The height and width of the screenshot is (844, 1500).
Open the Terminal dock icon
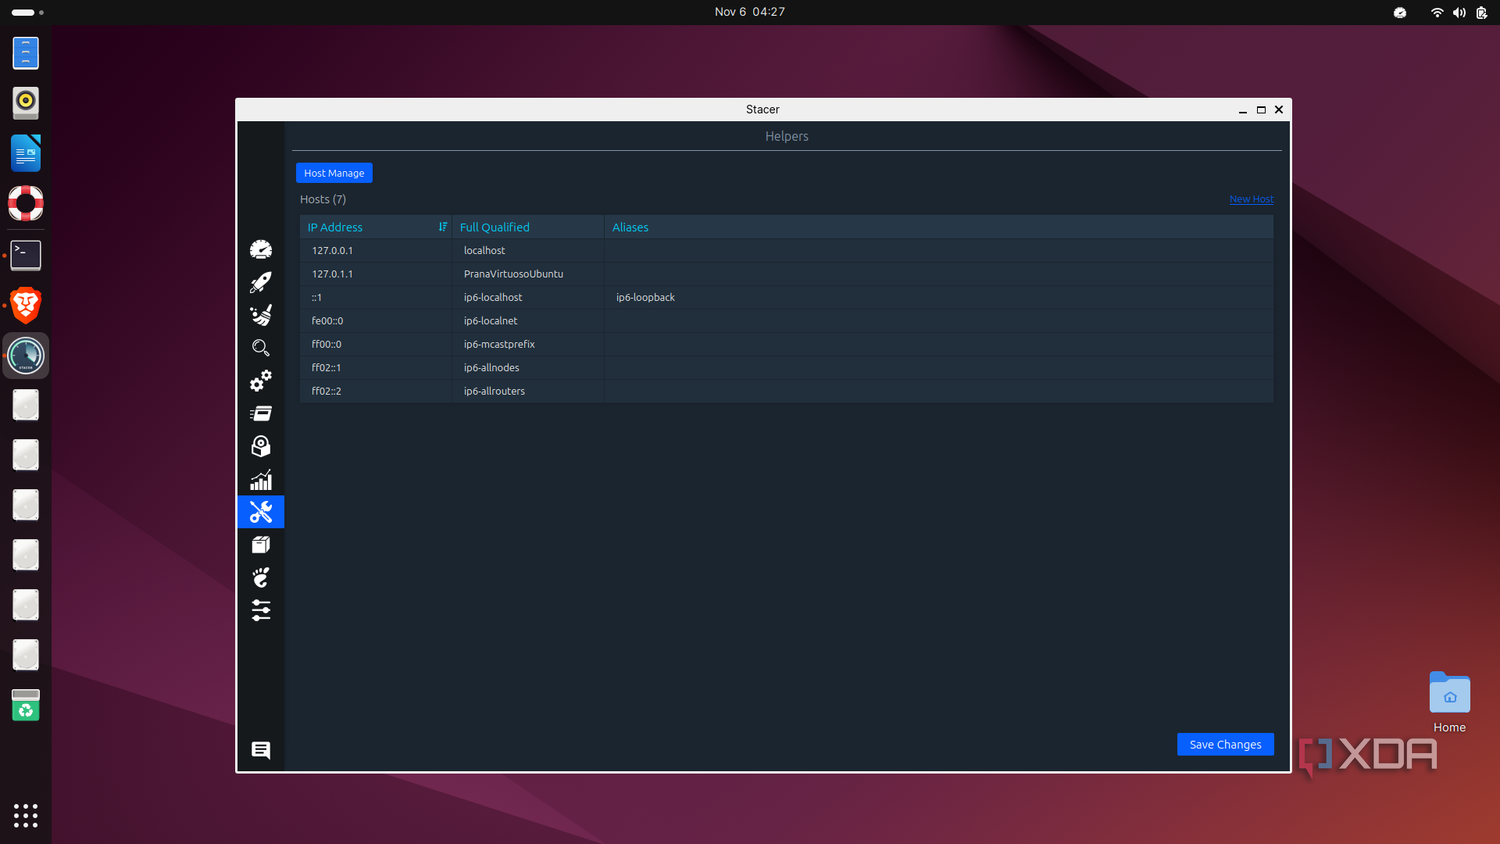(x=26, y=255)
